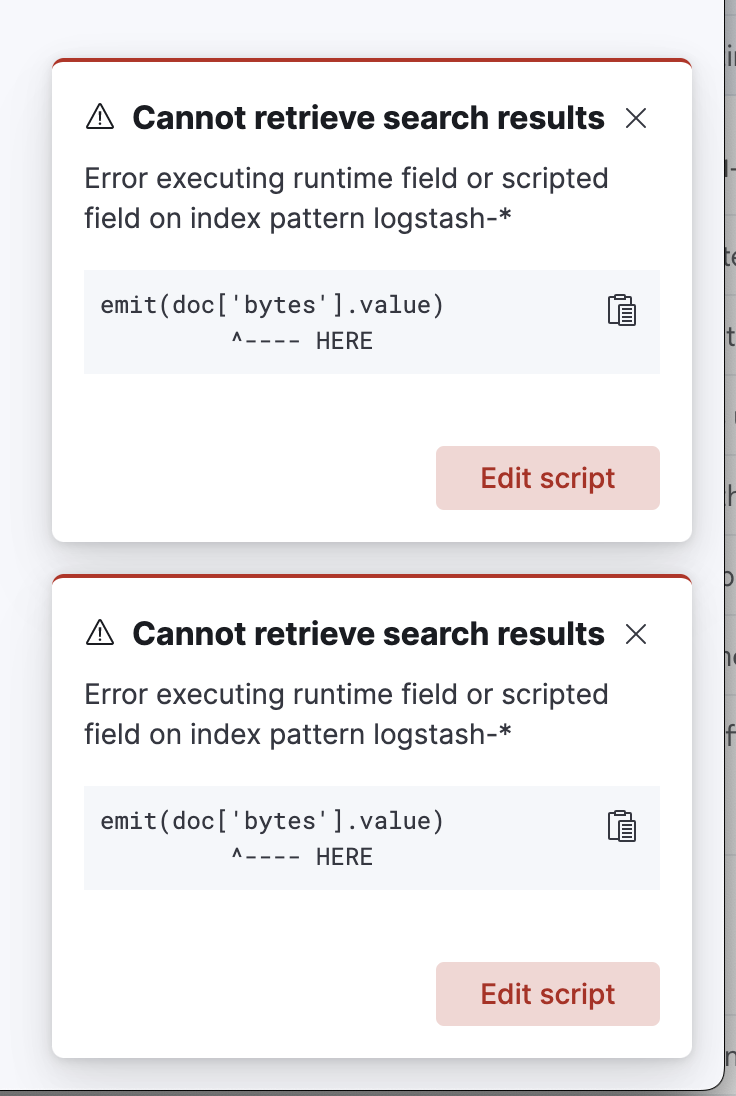Click 'Edit script' in the lower toast
Viewport: 736px width, 1096px height.
point(548,994)
